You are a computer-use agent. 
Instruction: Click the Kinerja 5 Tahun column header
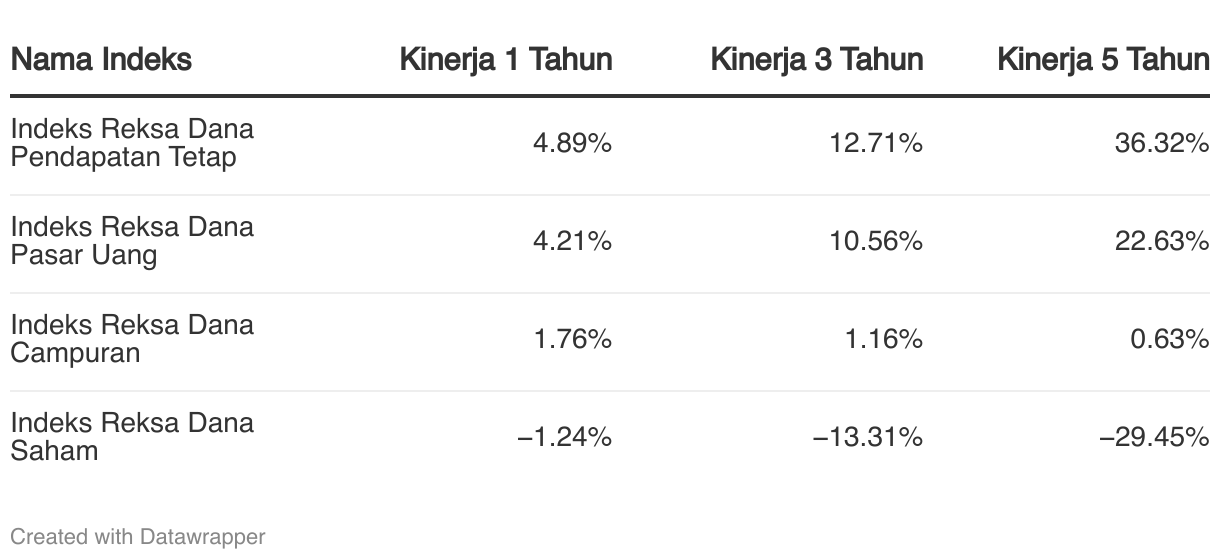click(x=1103, y=59)
